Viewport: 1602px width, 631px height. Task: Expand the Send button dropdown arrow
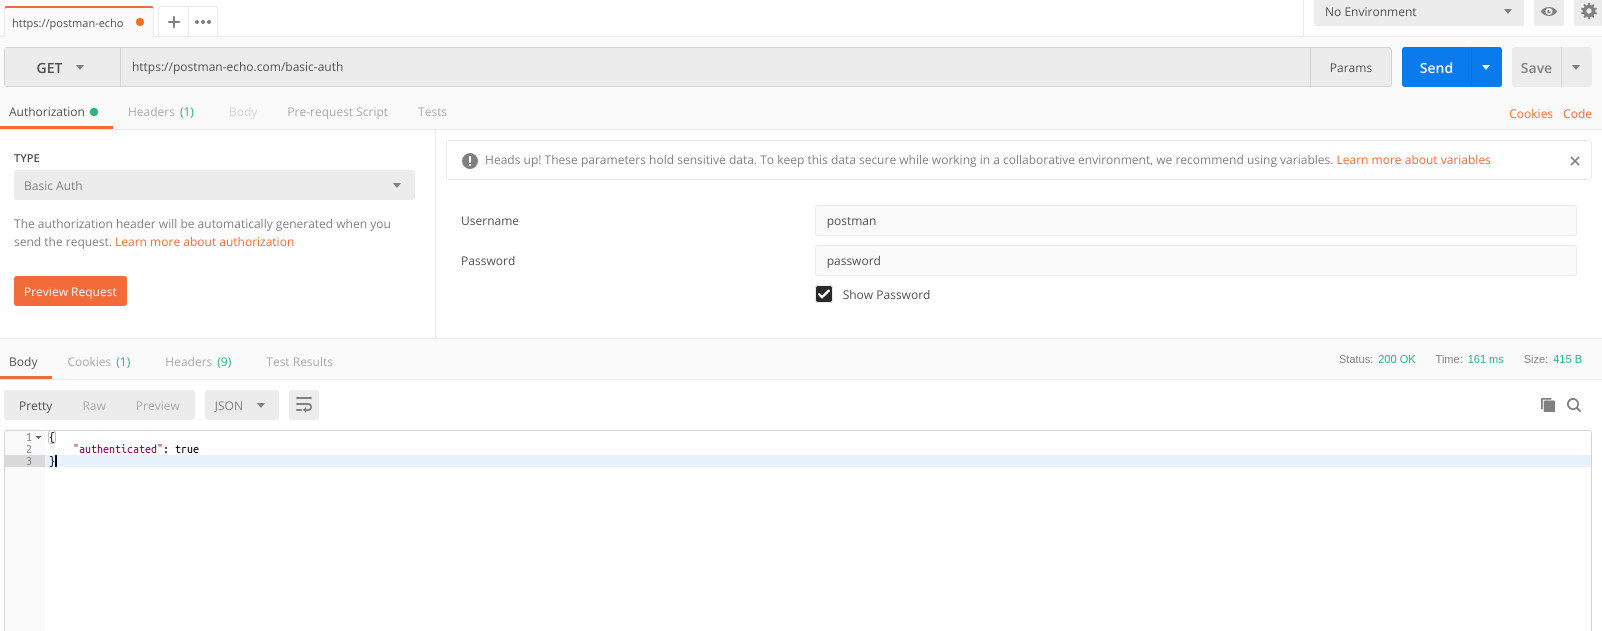coord(1486,68)
